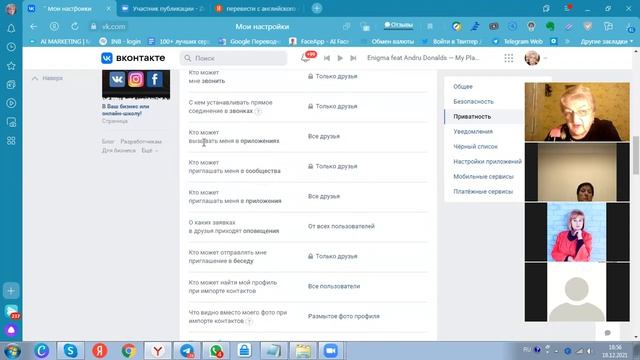The height and width of the screenshot is (360, 640).
Task: Change direct connection in calls setting
Action: (333, 106)
